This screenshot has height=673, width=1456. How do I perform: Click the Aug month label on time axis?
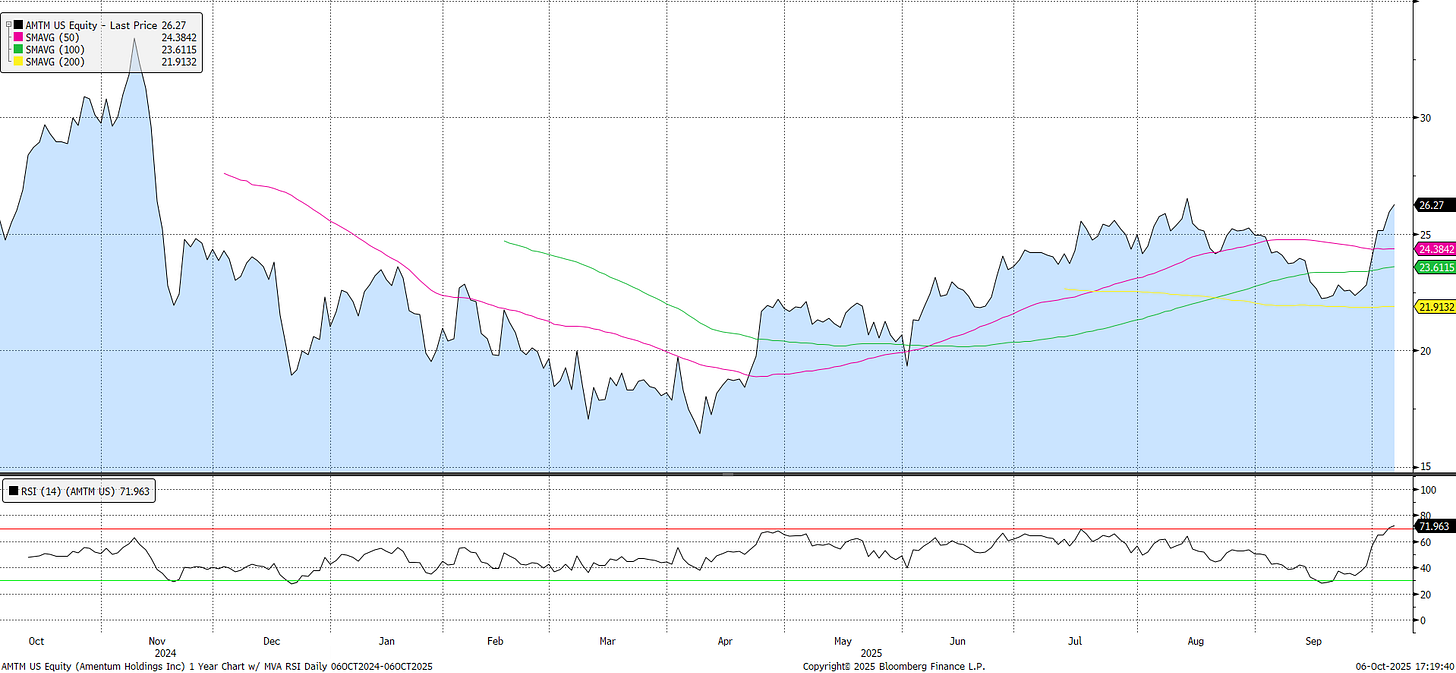click(1196, 639)
